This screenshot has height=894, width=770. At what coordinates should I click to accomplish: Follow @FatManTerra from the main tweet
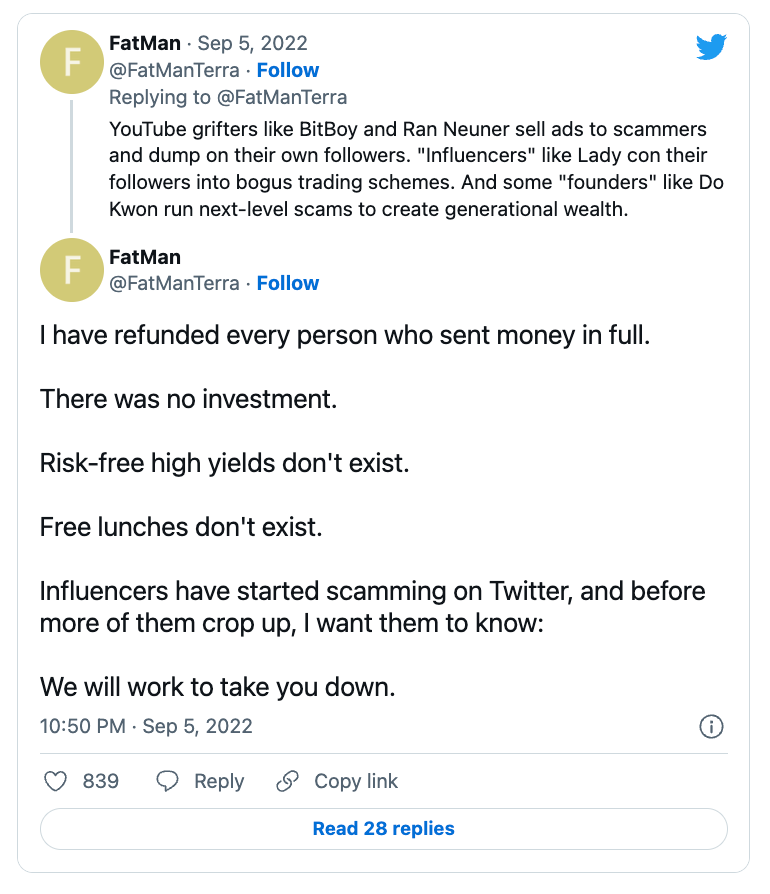(x=287, y=283)
